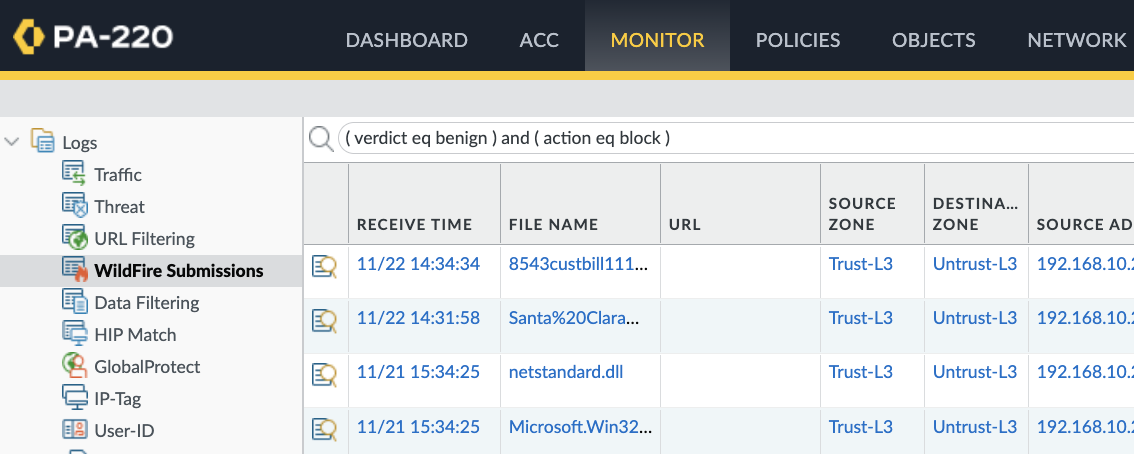Open HIP Match logs
This screenshot has width=1134, height=454.
click(135, 335)
